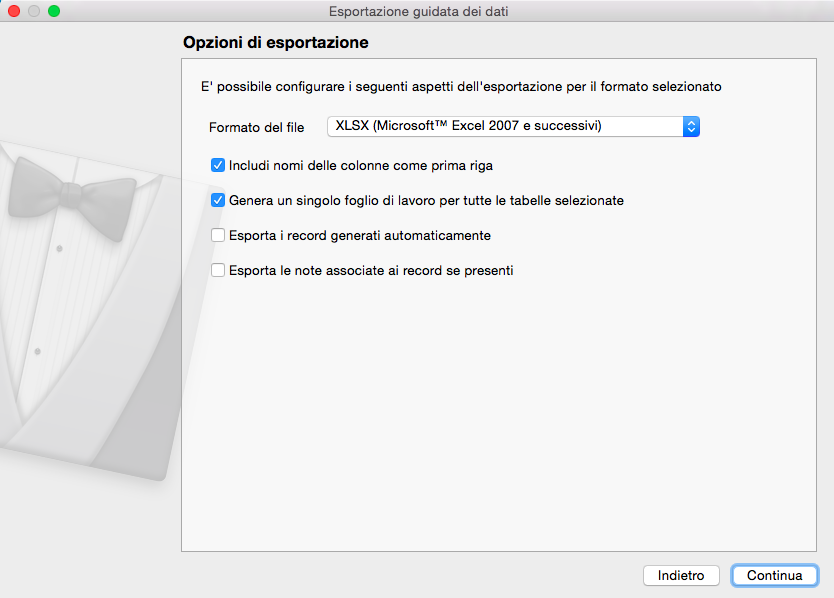This screenshot has height=598, width=834.
Task: Click the lower shirt stud on the tuxedo
Action: [x=38, y=352]
